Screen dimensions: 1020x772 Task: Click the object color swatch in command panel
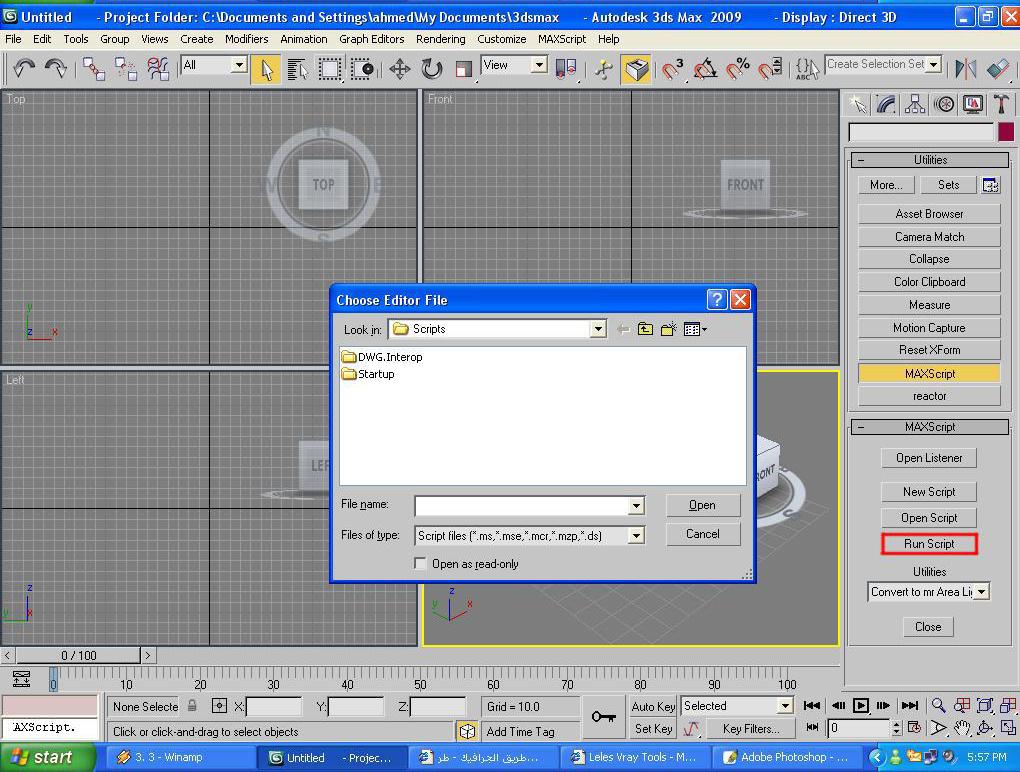(x=1006, y=132)
